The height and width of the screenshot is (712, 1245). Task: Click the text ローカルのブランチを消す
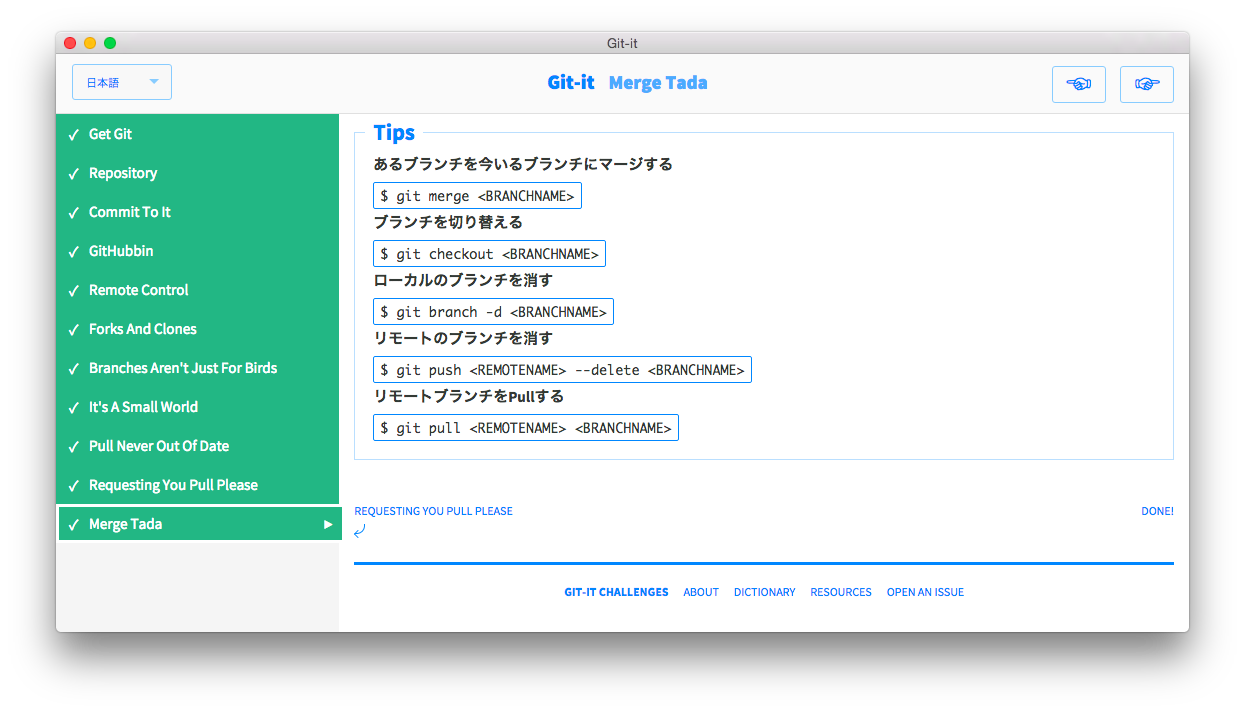(x=463, y=280)
